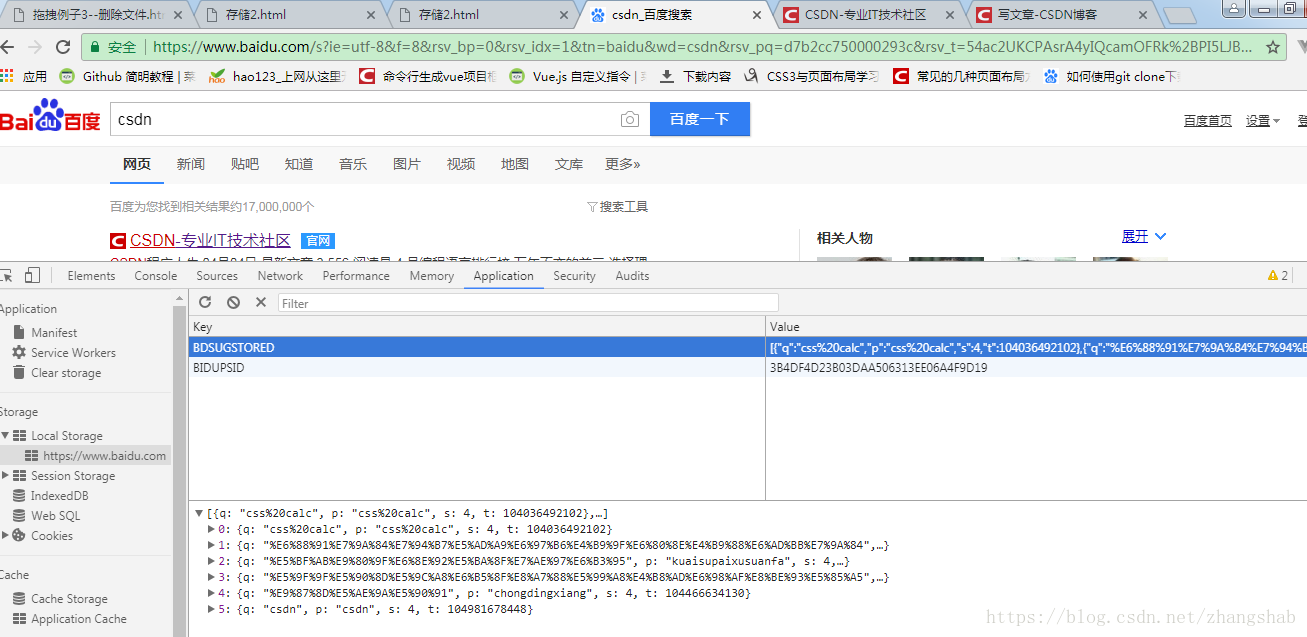Expand JSON entry 5 csdn
The width and height of the screenshot is (1307, 637).
click(x=211, y=609)
